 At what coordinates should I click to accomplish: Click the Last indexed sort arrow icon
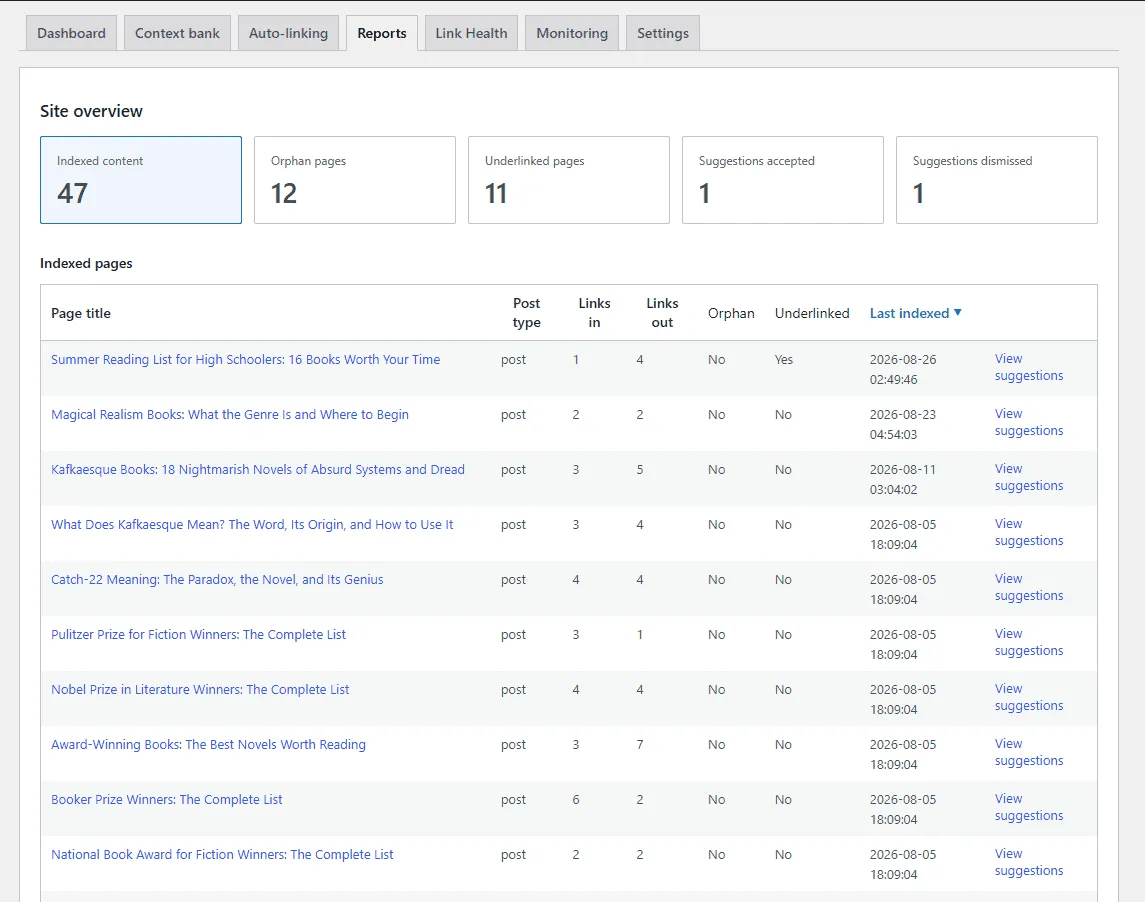pos(958,313)
